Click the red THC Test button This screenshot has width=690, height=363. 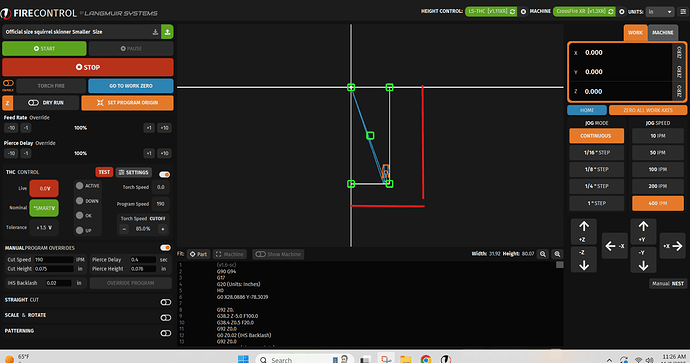pyautogui.click(x=104, y=172)
